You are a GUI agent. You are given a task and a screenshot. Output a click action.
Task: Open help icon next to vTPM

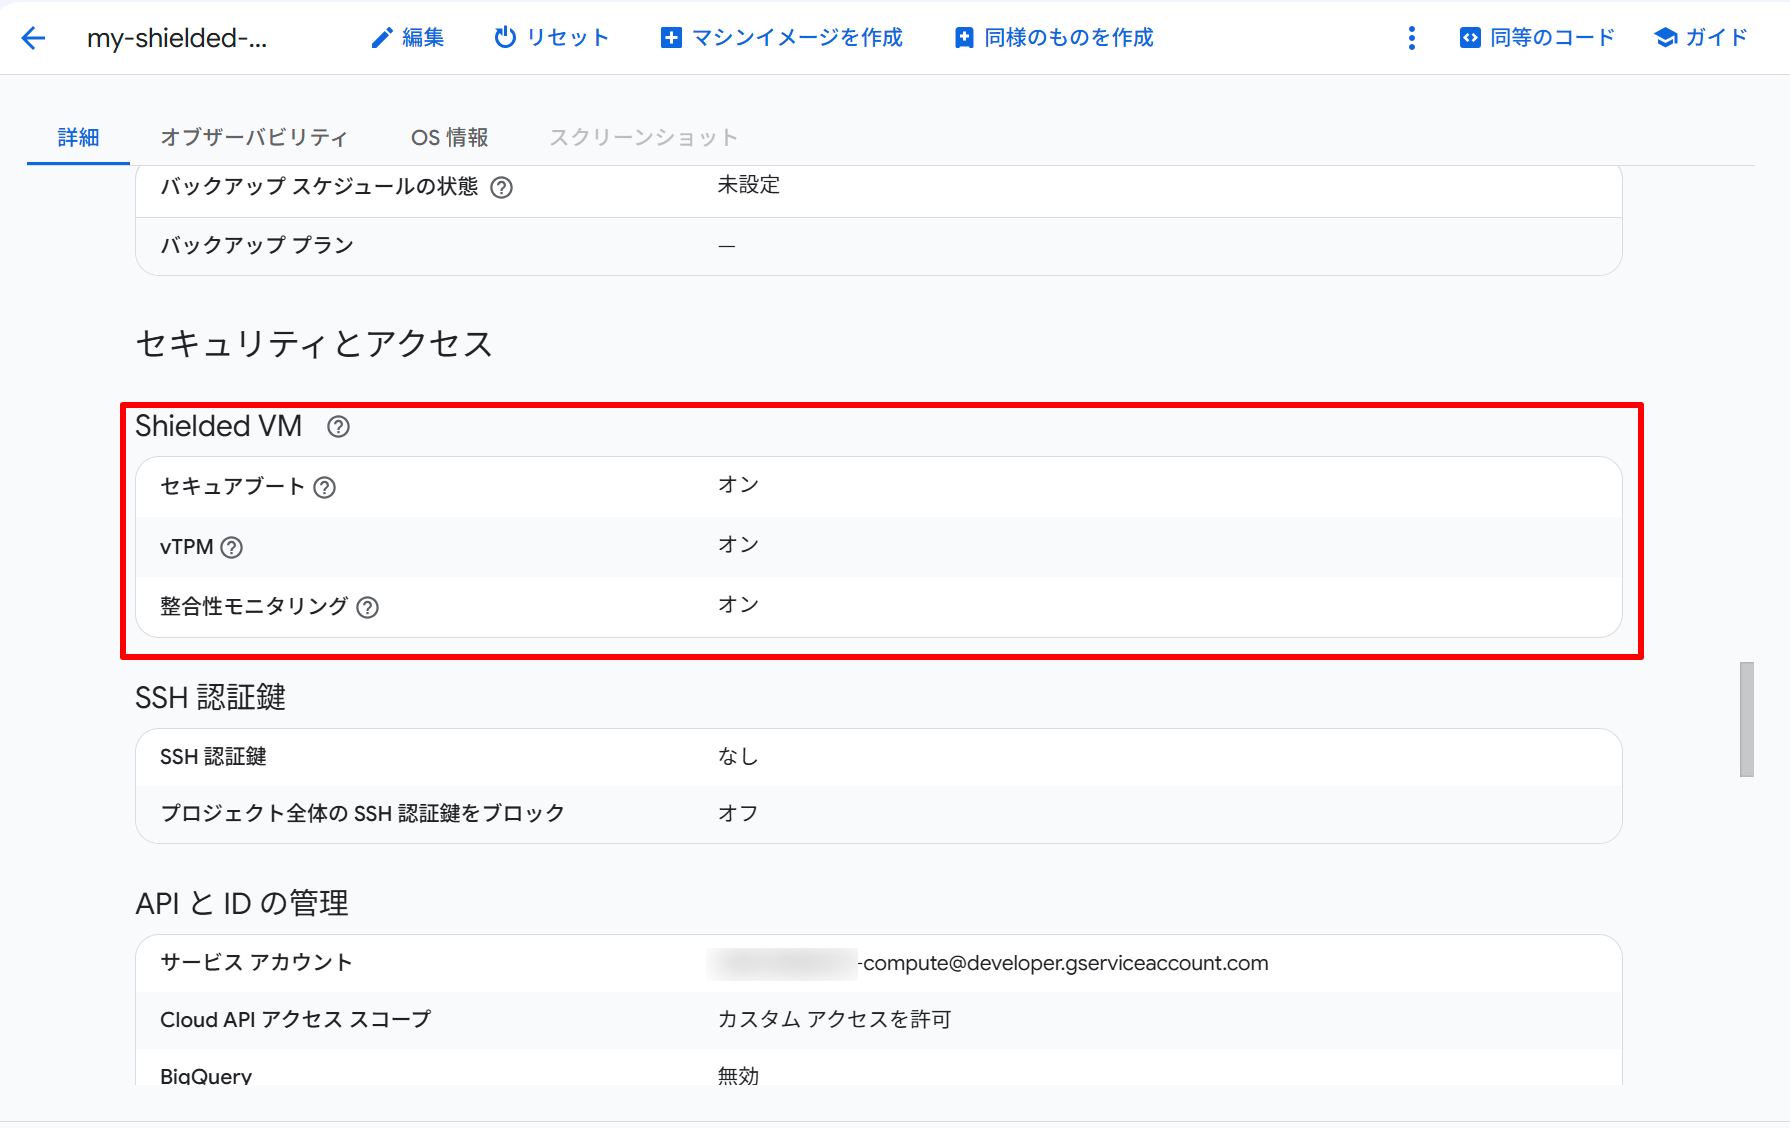[x=232, y=547]
